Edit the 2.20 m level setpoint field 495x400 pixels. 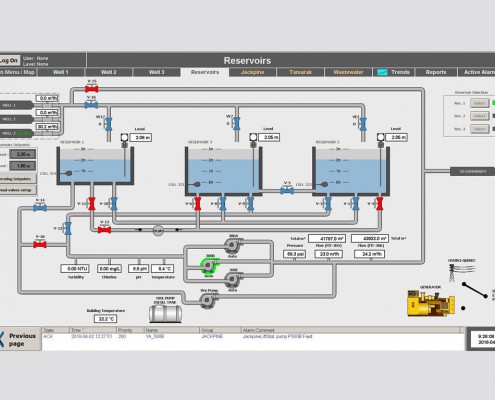click(23, 154)
